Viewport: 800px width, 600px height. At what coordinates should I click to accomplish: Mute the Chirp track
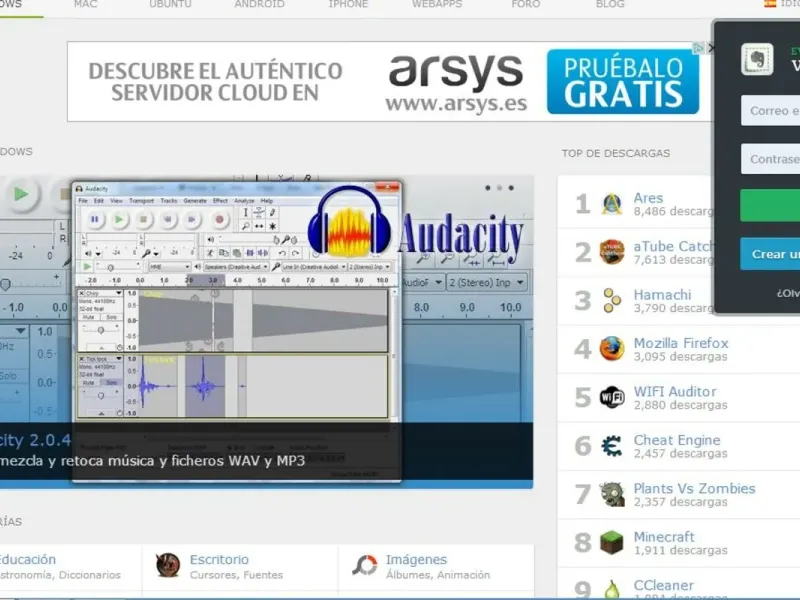pos(89,317)
